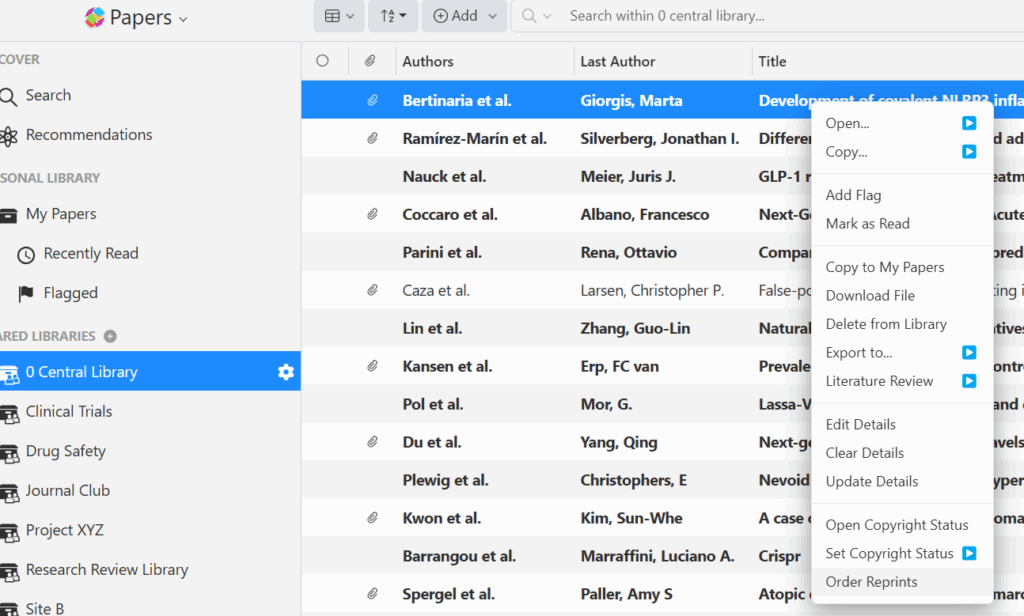Click the Flagged flag icon in sidebar
The width and height of the screenshot is (1024, 616).
pyautogui.click(x=26, y=293)
